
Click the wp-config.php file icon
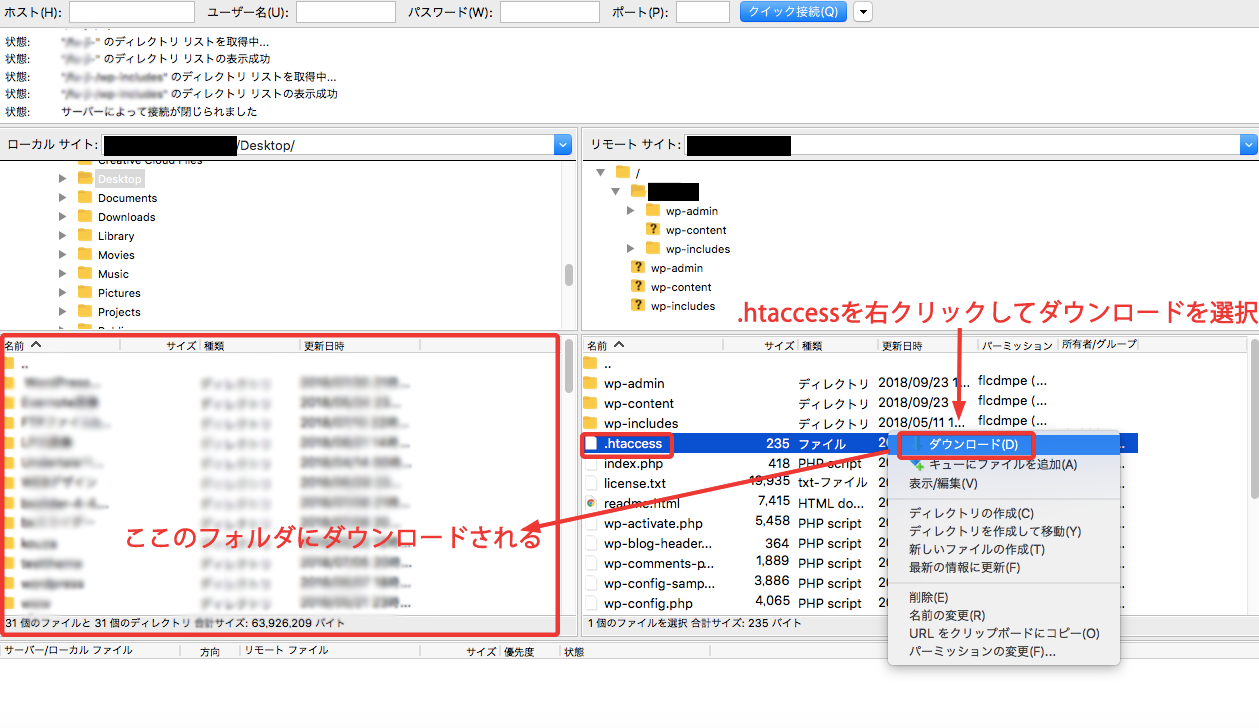click(591, 603)
